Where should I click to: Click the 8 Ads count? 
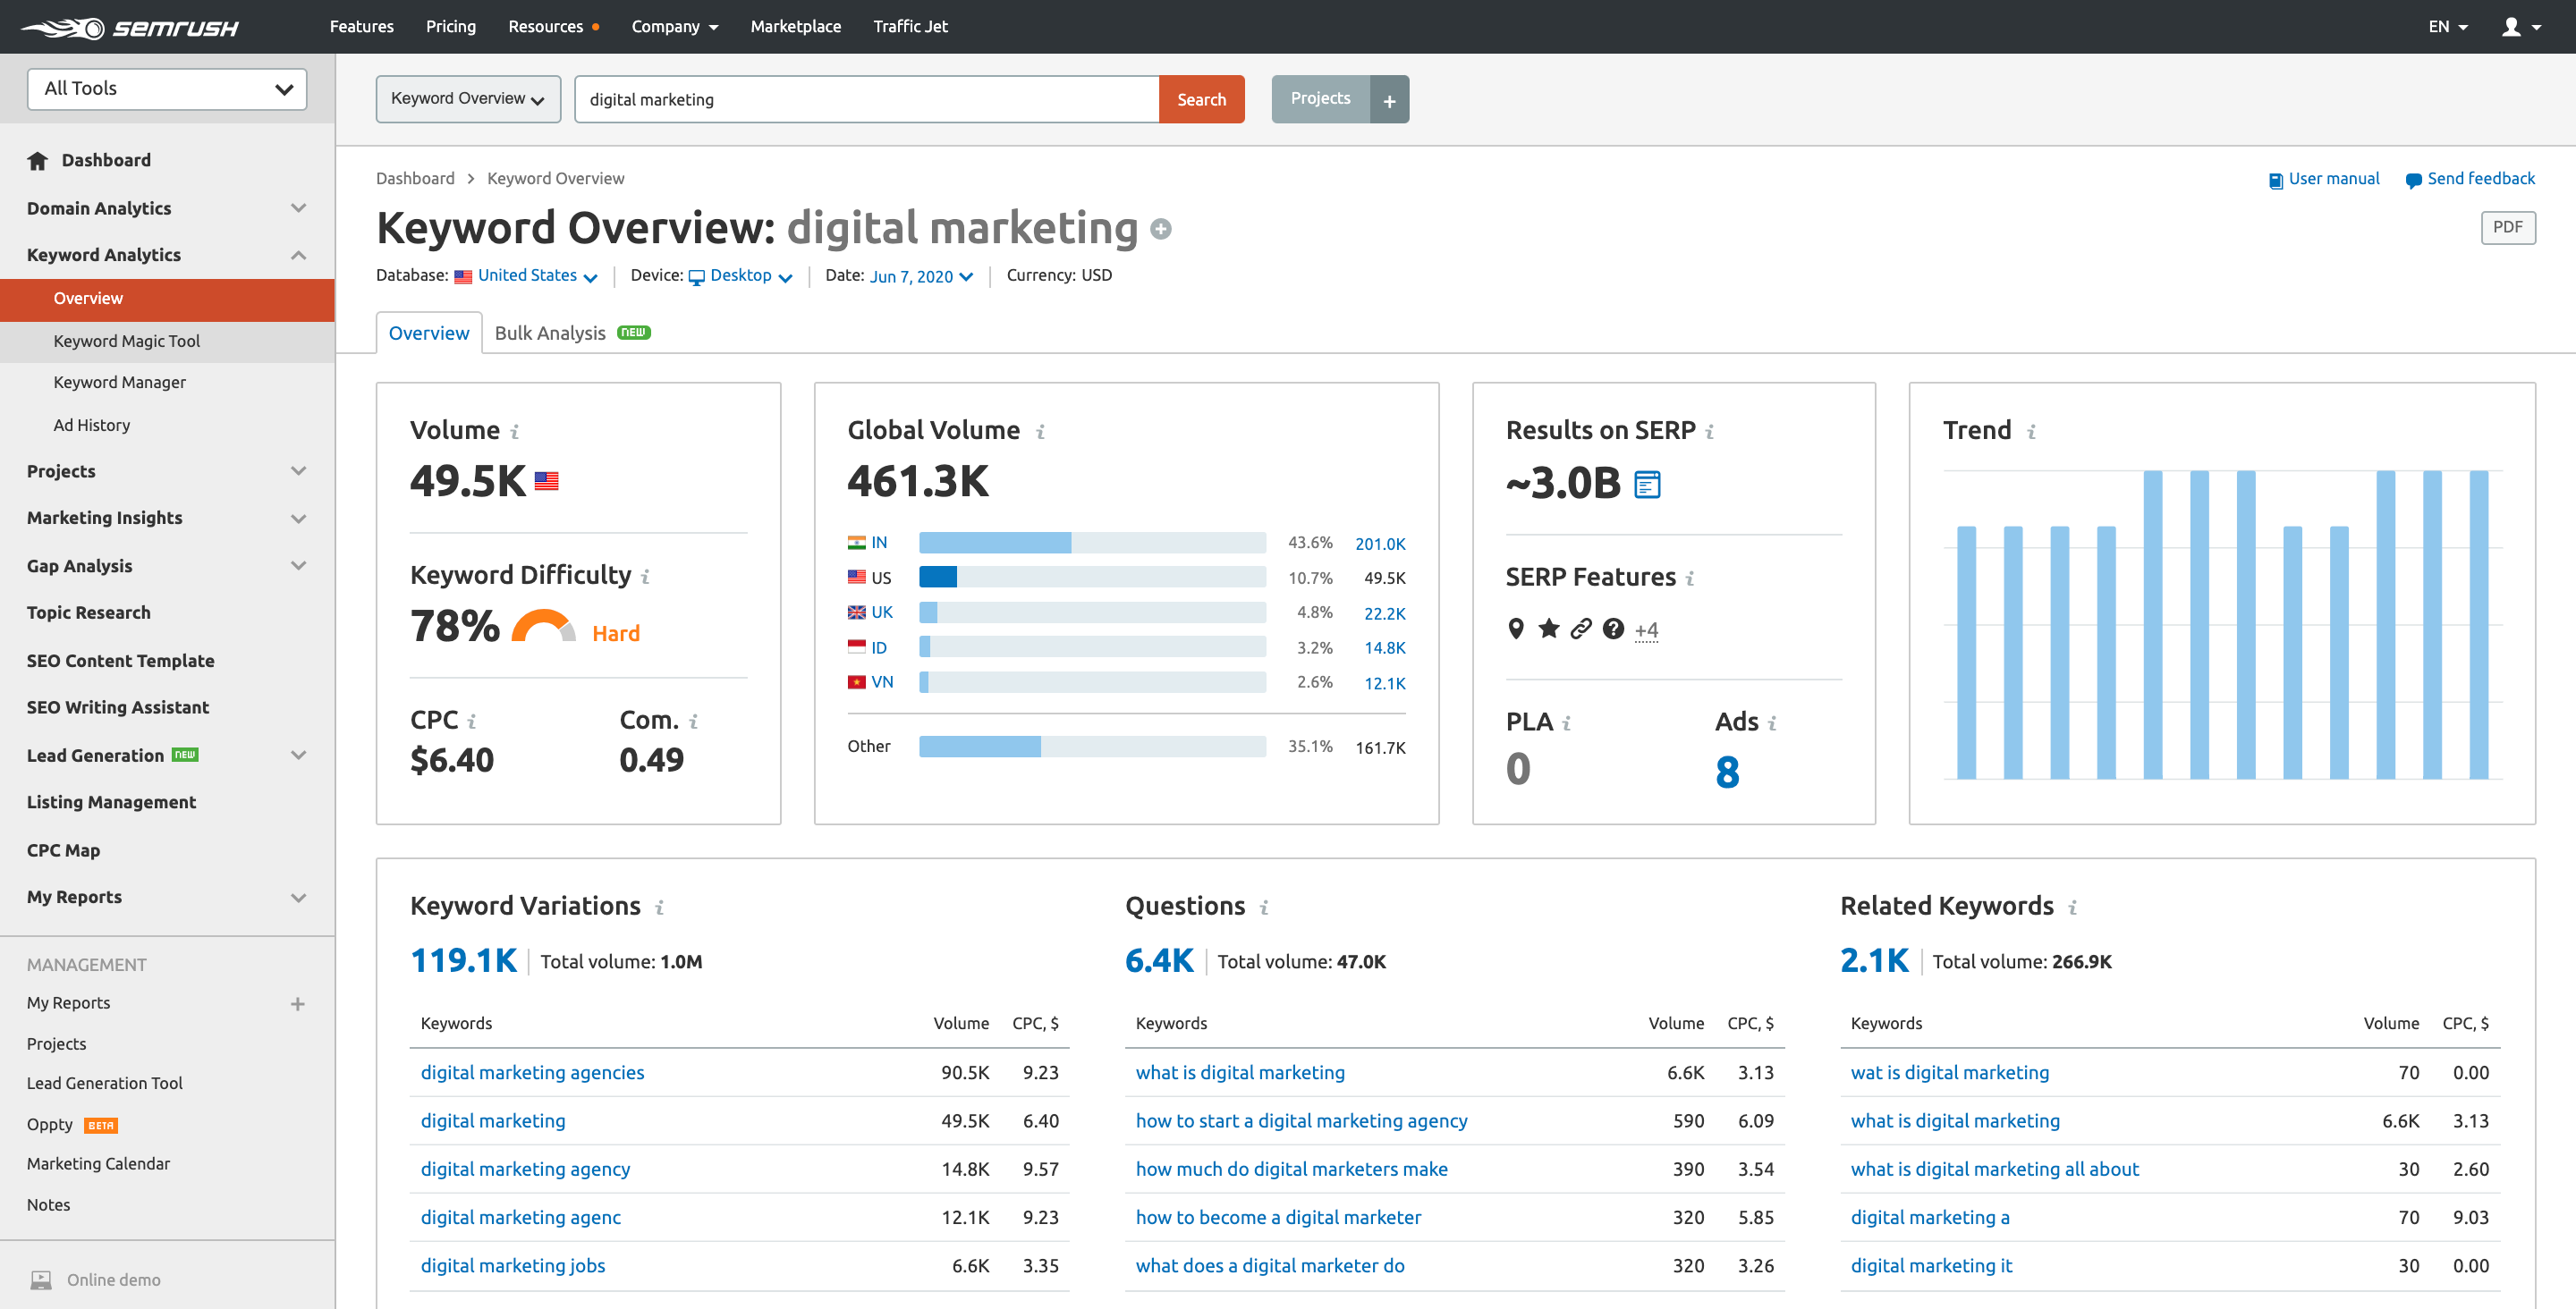[1727, 771]
